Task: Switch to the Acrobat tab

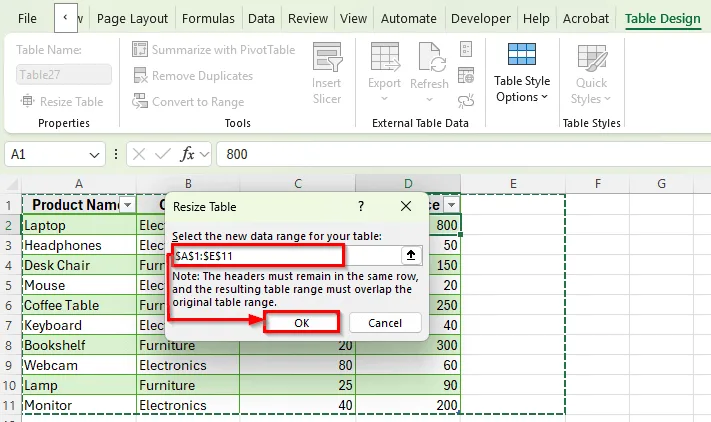Action: click(x=586, y=19)
